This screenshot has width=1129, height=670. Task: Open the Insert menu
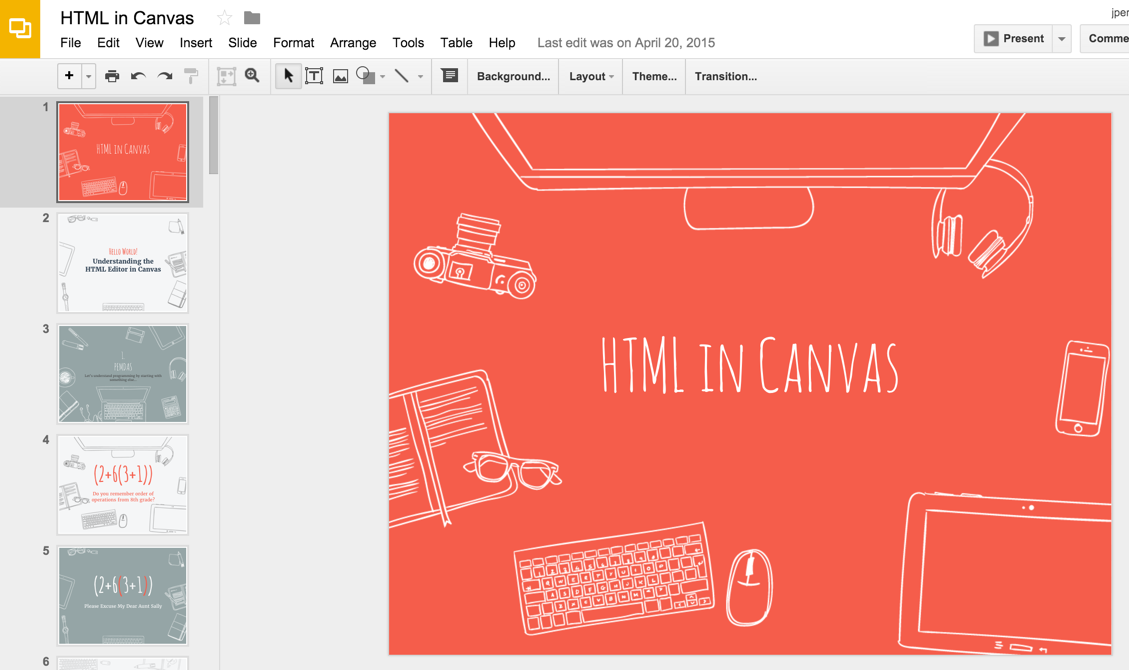196,42
